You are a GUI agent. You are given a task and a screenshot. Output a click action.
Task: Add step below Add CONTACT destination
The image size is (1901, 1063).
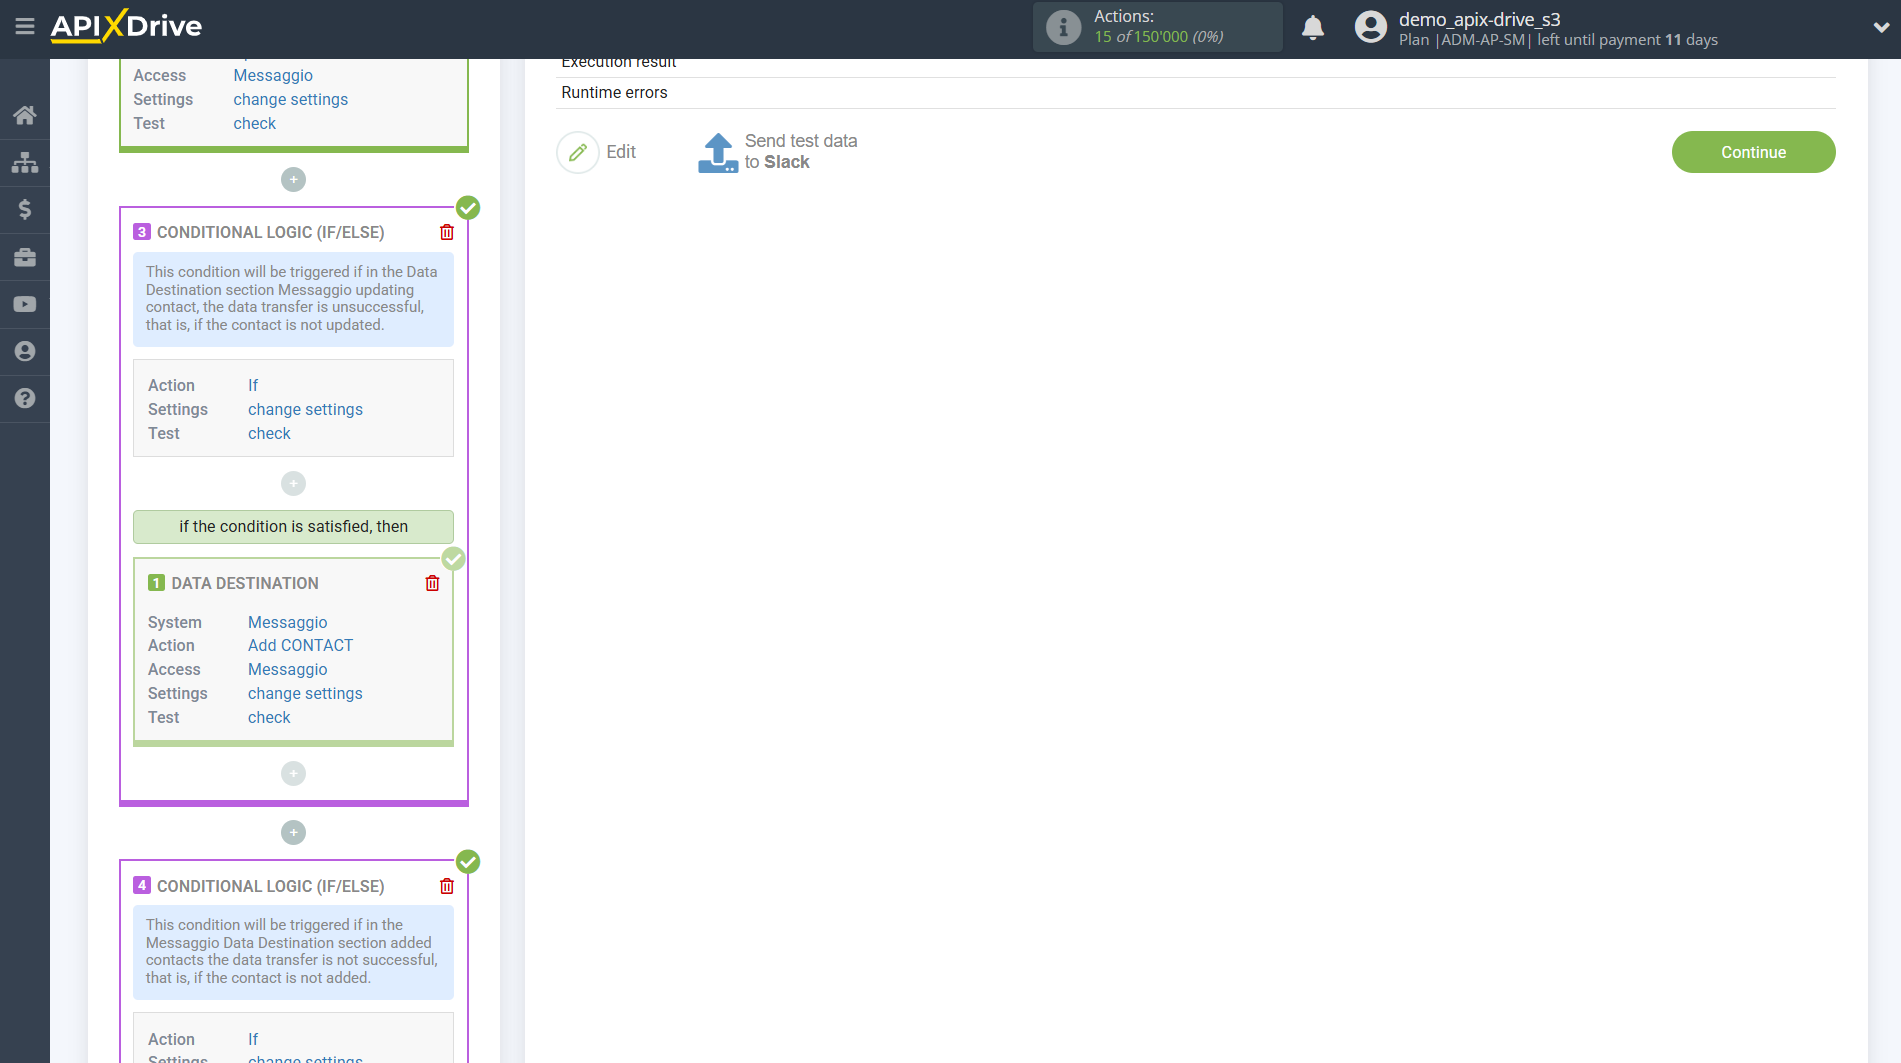[293, 774]
